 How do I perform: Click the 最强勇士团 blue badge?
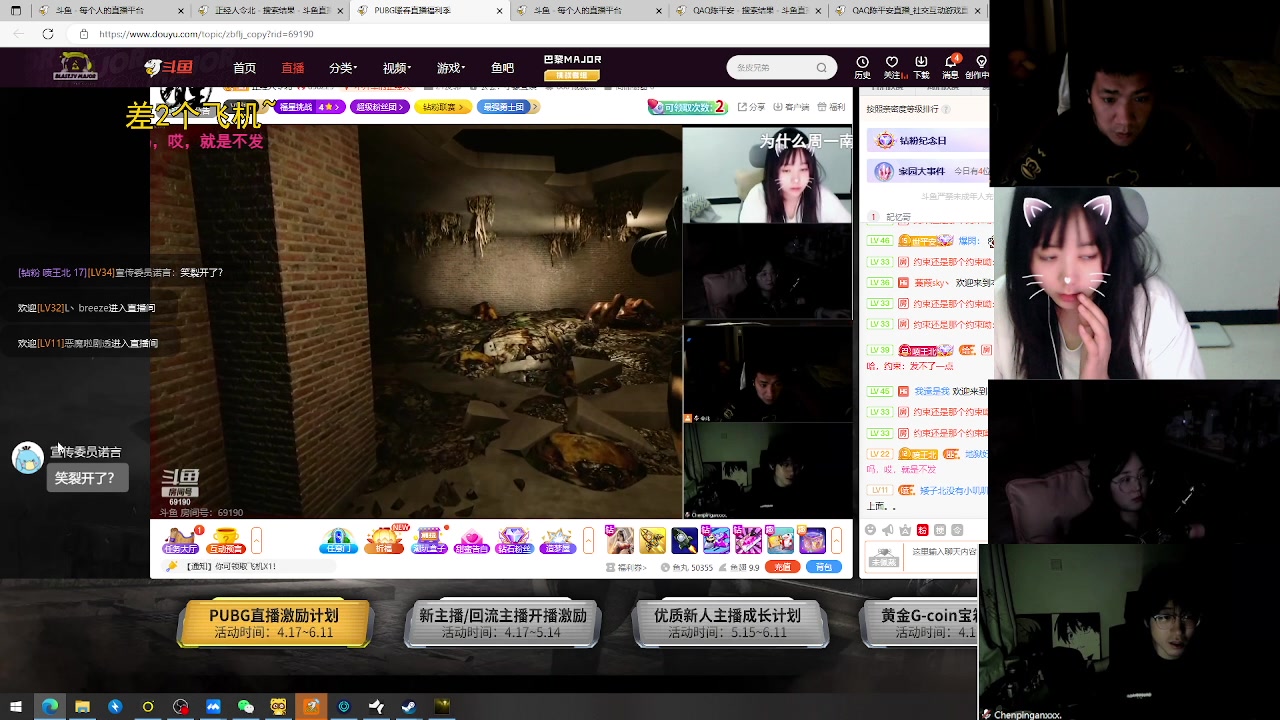pos(508,107)
